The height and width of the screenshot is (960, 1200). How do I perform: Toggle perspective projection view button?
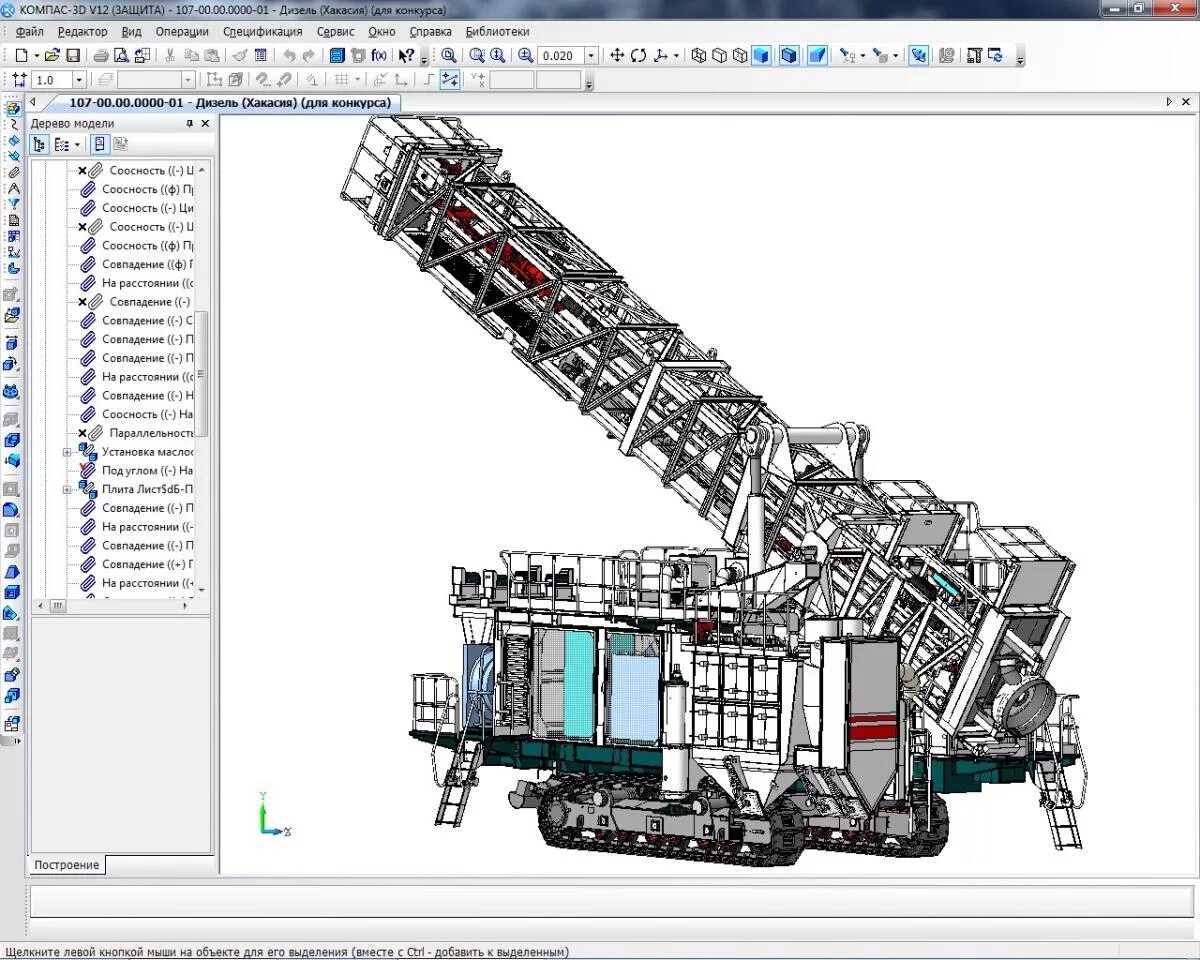click(817, 56)
